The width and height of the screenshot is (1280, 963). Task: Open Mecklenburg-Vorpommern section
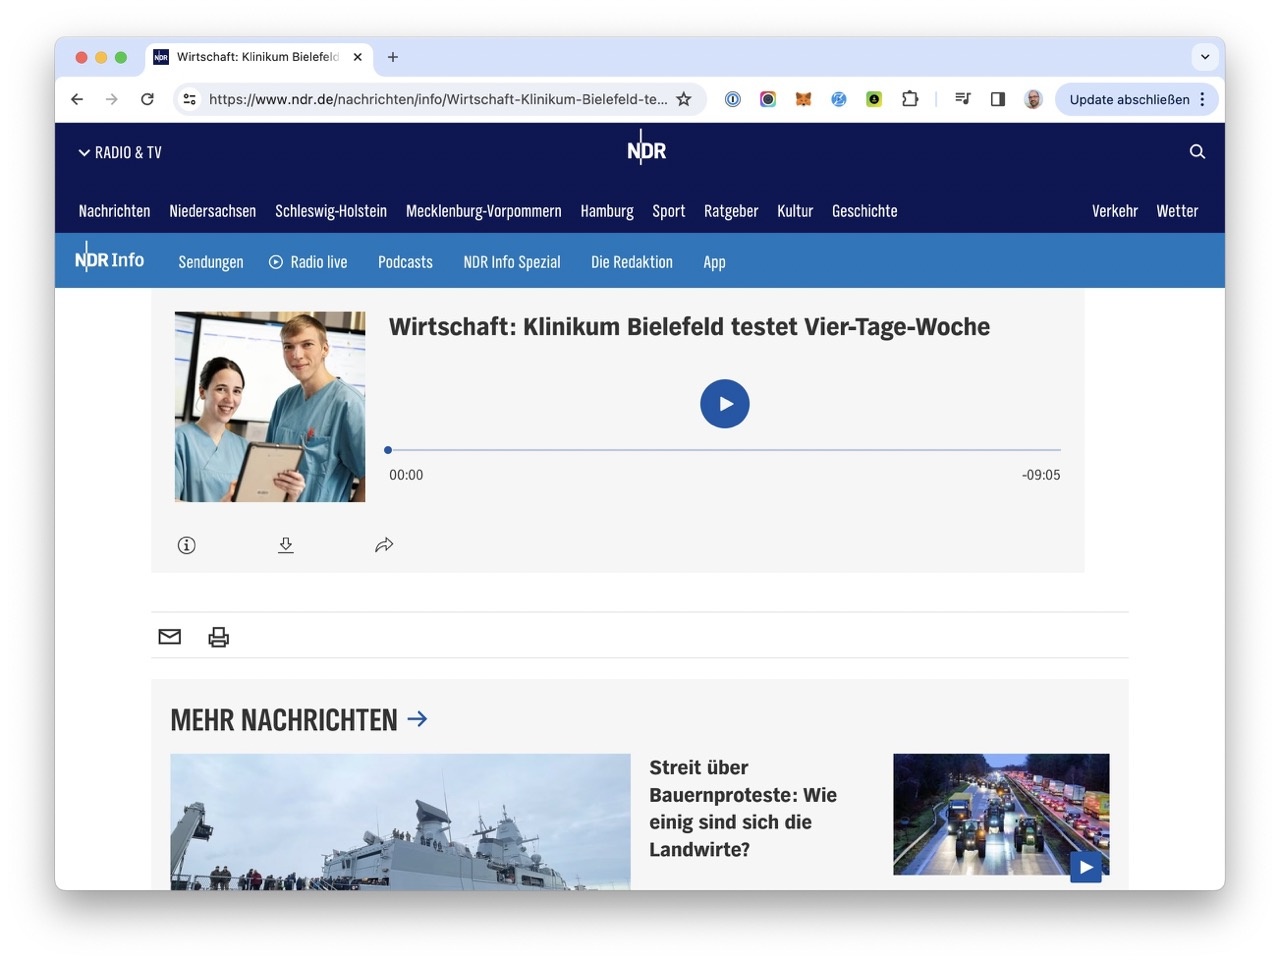tap(484, 211)
